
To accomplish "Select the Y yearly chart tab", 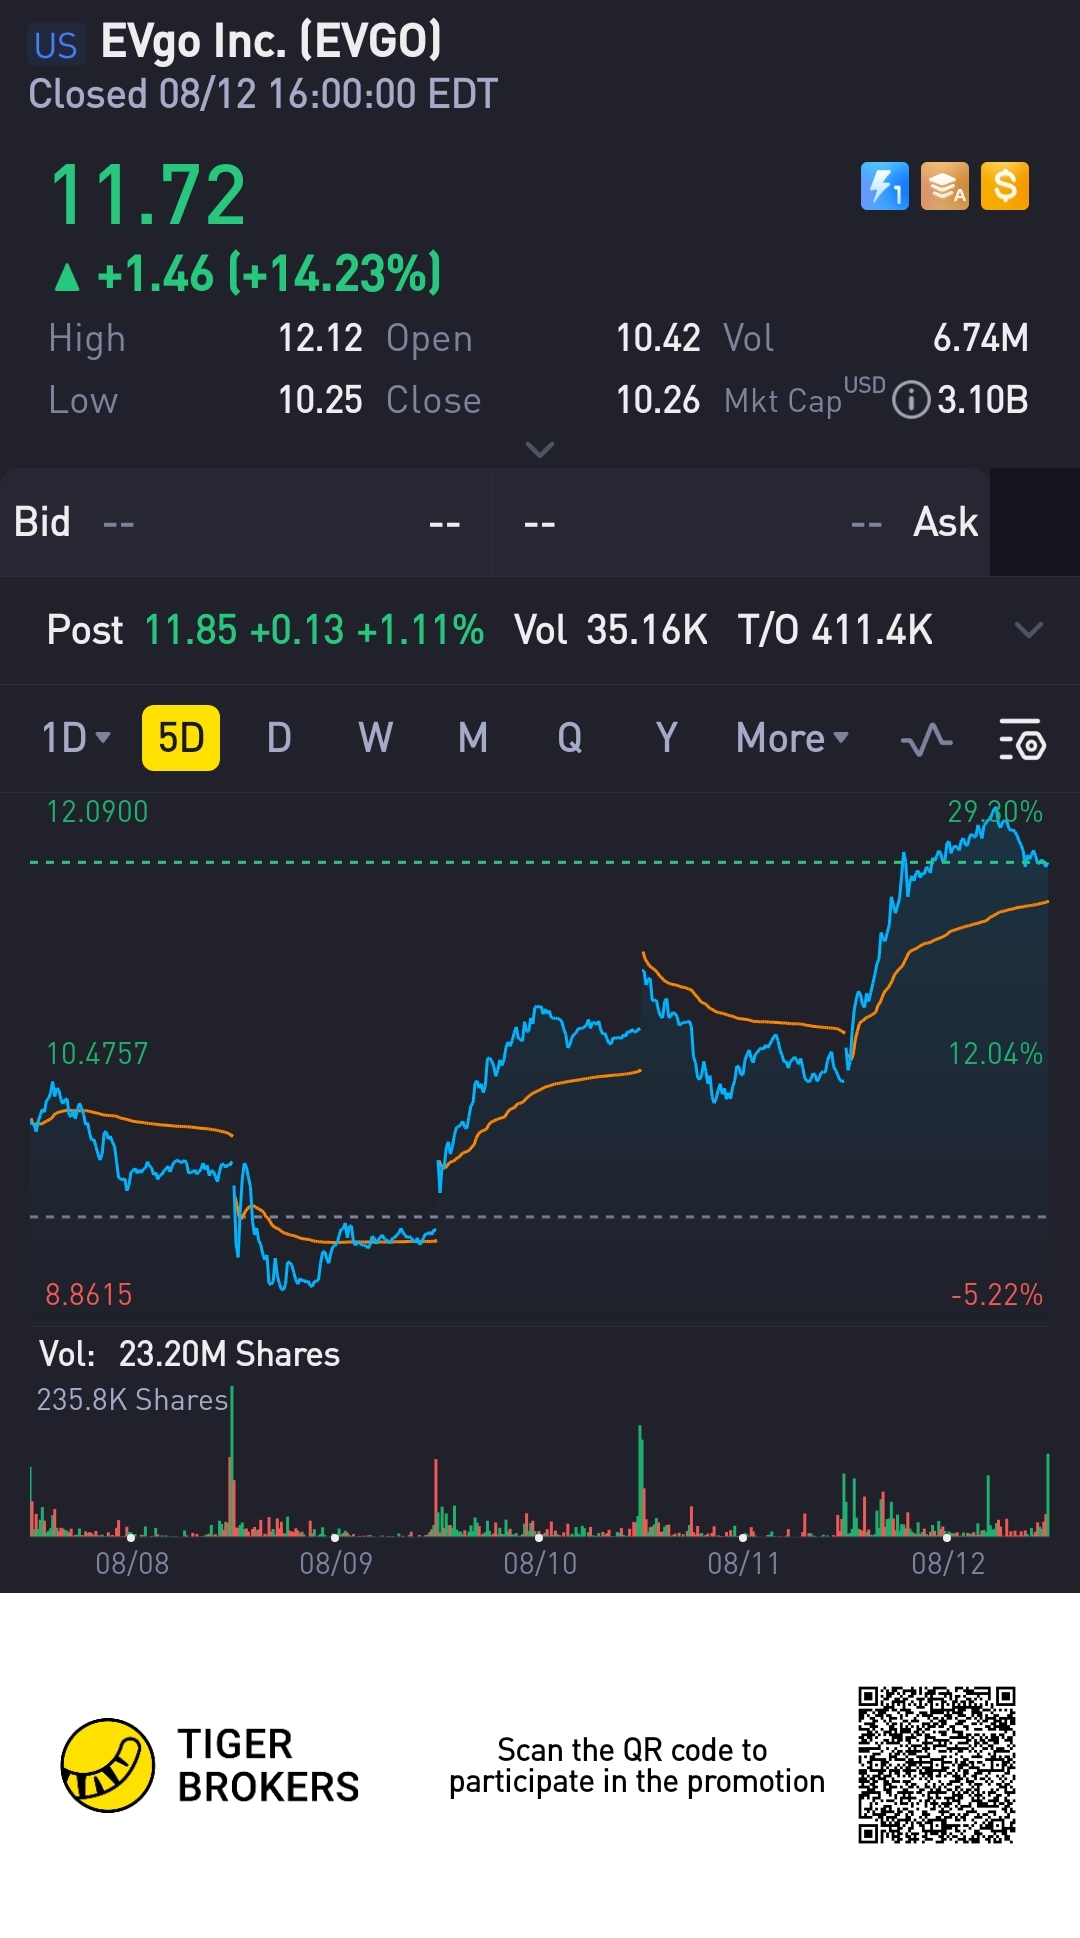I will pyautogui.click(x=667, y=738).
